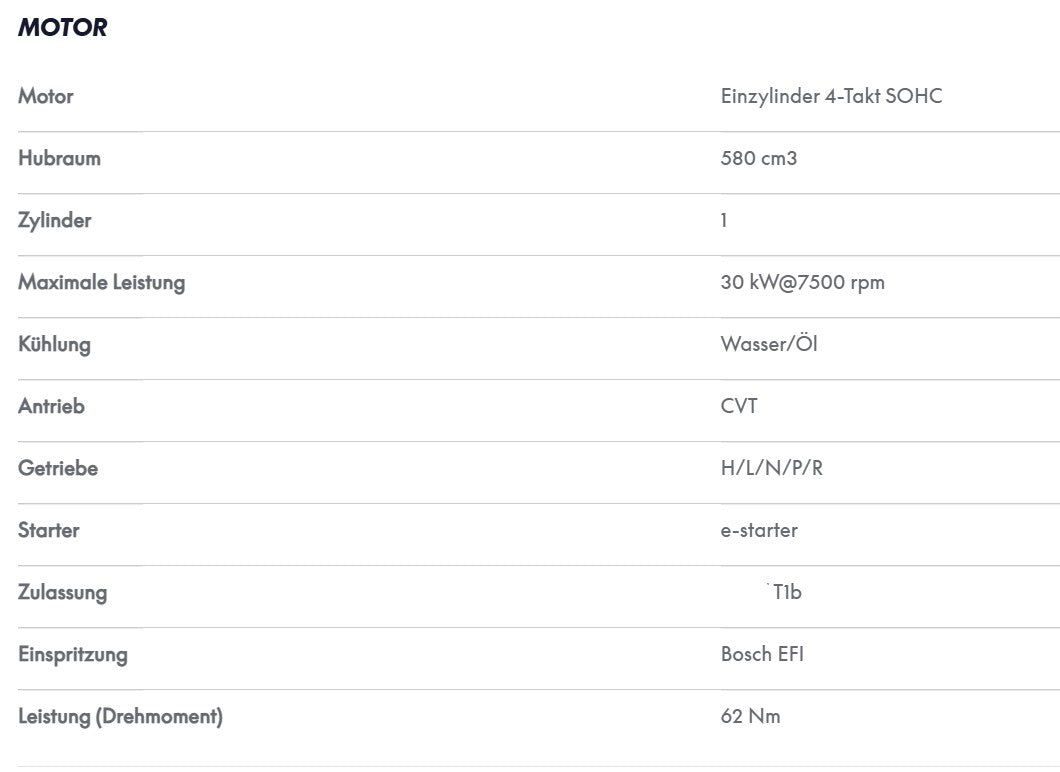
Task: Select the Motor row label
Action: click(x=45, y=96)
